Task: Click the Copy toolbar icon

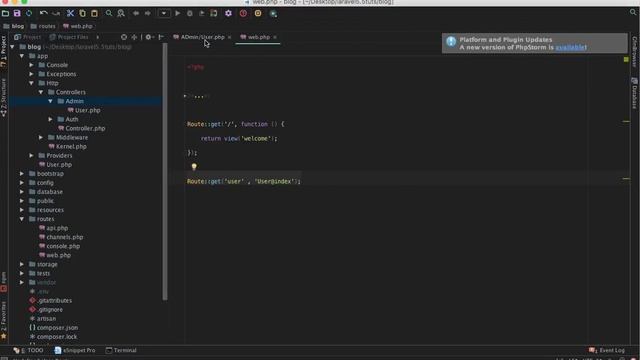Action: pos(82,13)
